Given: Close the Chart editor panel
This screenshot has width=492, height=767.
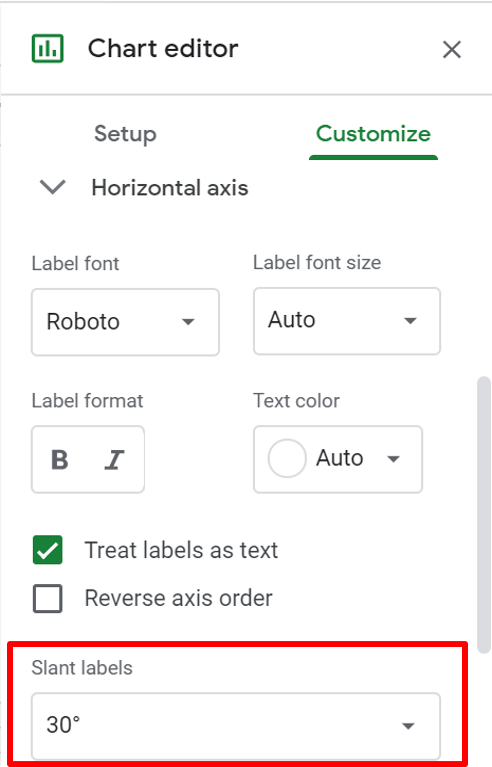Looking at the screenshot, I should [451, 49].
